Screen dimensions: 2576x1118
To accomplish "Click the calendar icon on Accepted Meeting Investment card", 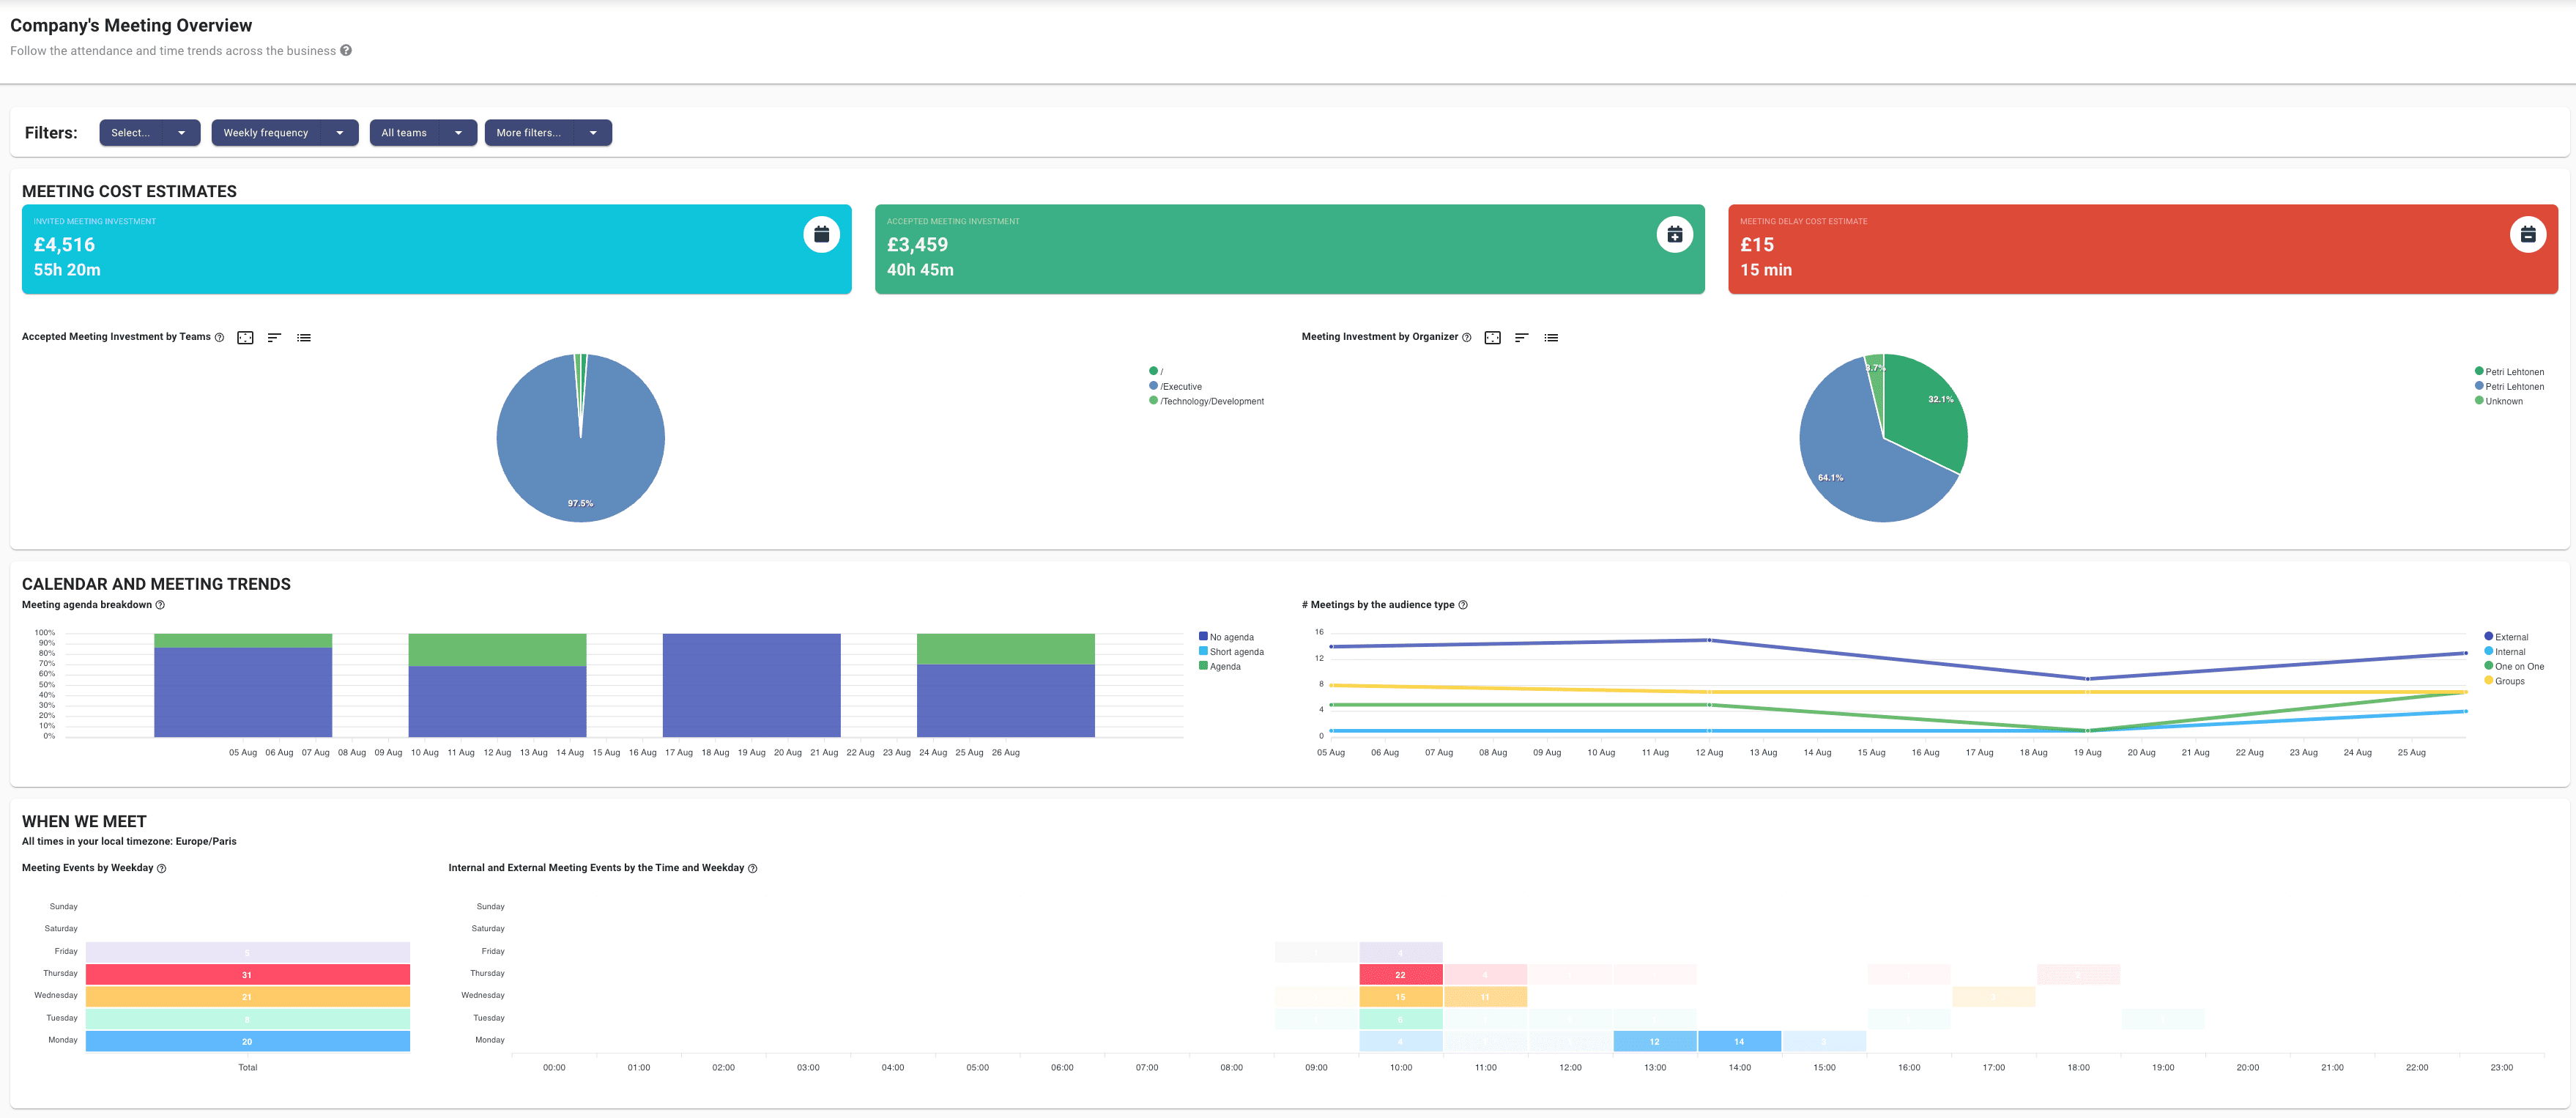I will coord(1674,234).
